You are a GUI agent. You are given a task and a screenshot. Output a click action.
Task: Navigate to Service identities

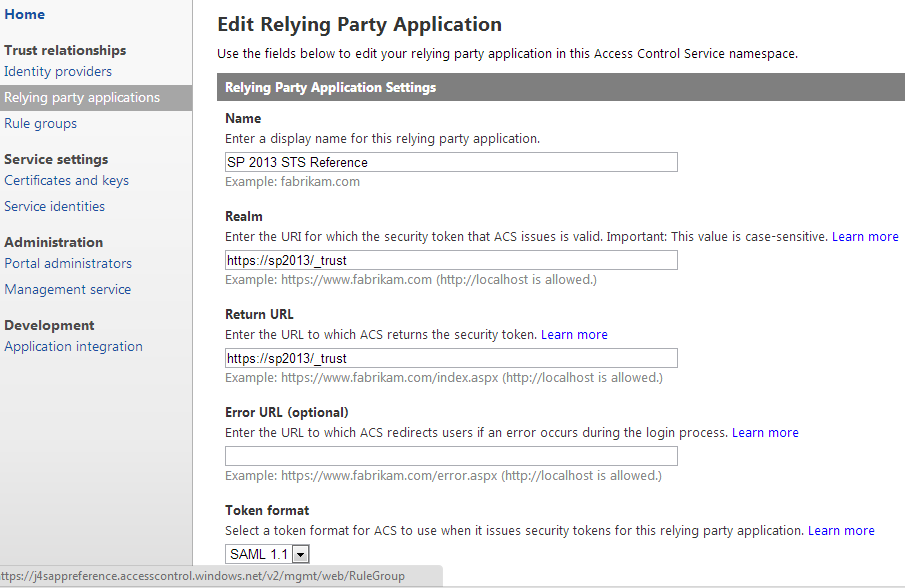54,207
